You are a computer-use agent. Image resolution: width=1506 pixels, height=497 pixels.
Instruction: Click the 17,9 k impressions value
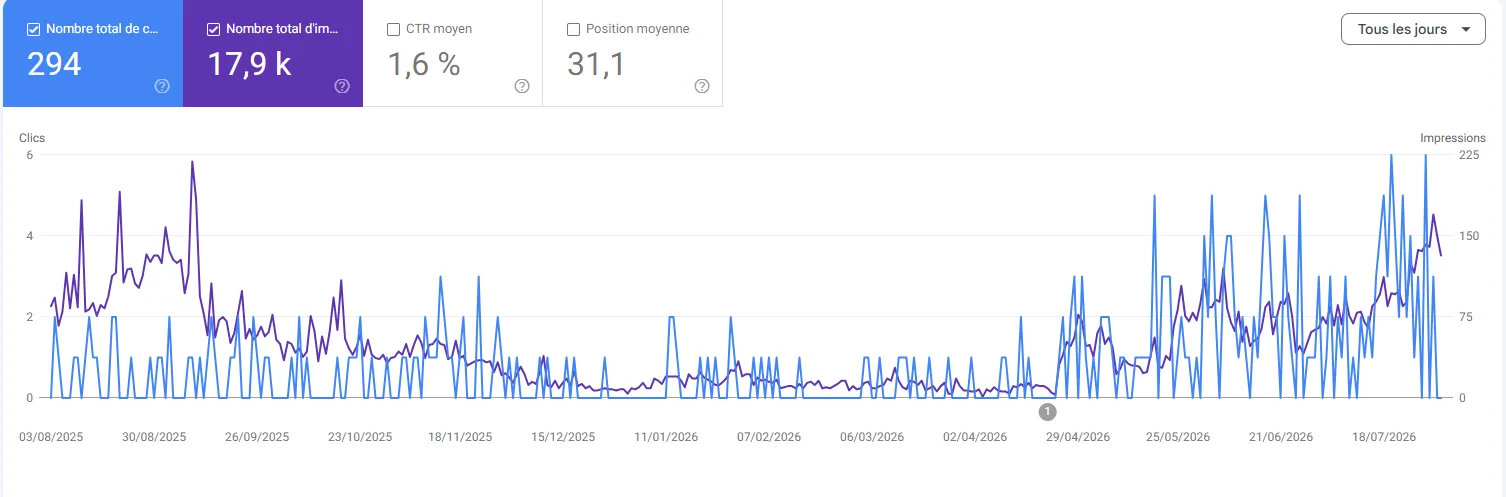pyautogui.click(x=249, y=65)
